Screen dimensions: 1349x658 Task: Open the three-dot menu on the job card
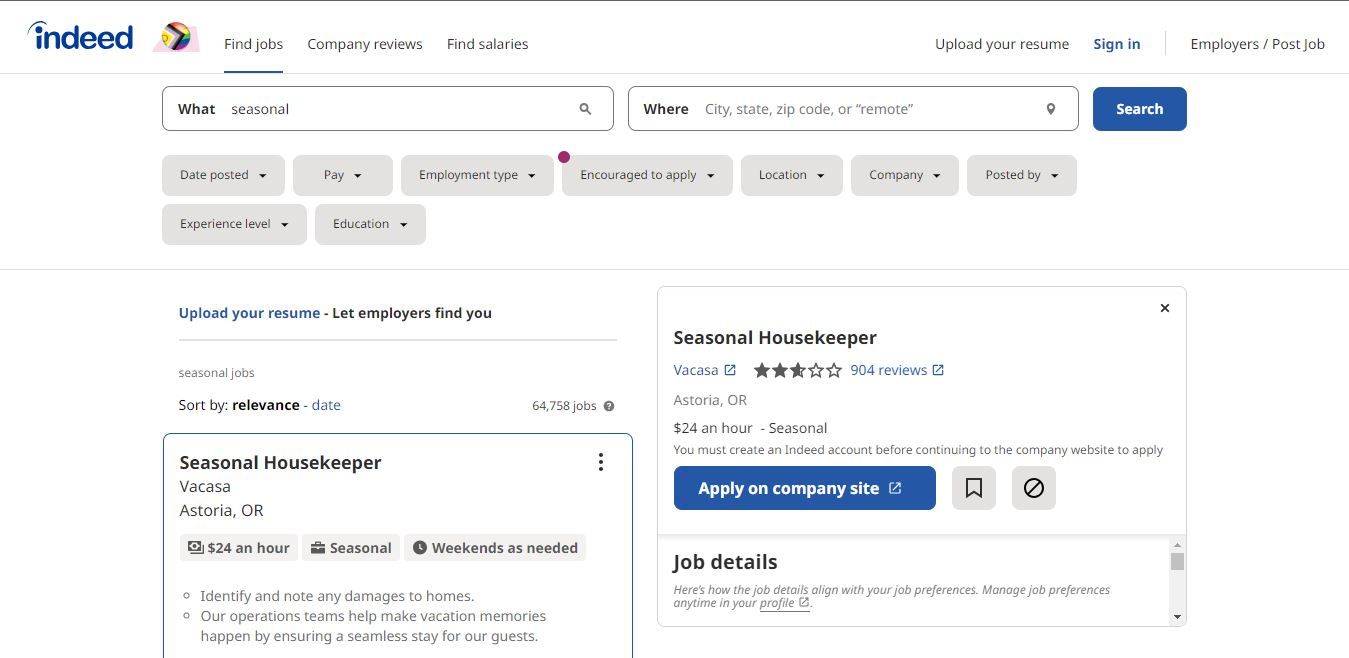pos(600,462)
